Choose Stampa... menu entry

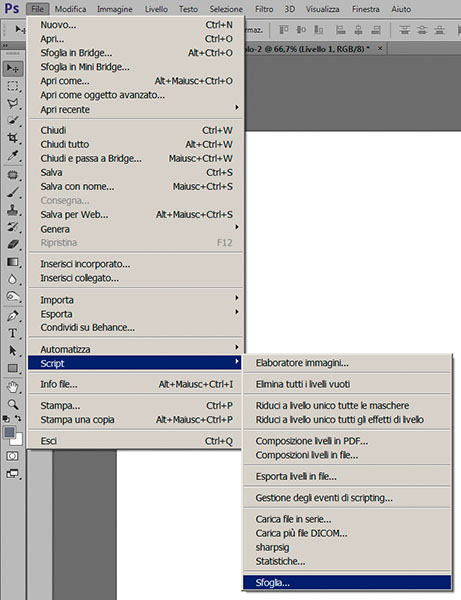tap(136, 405)
